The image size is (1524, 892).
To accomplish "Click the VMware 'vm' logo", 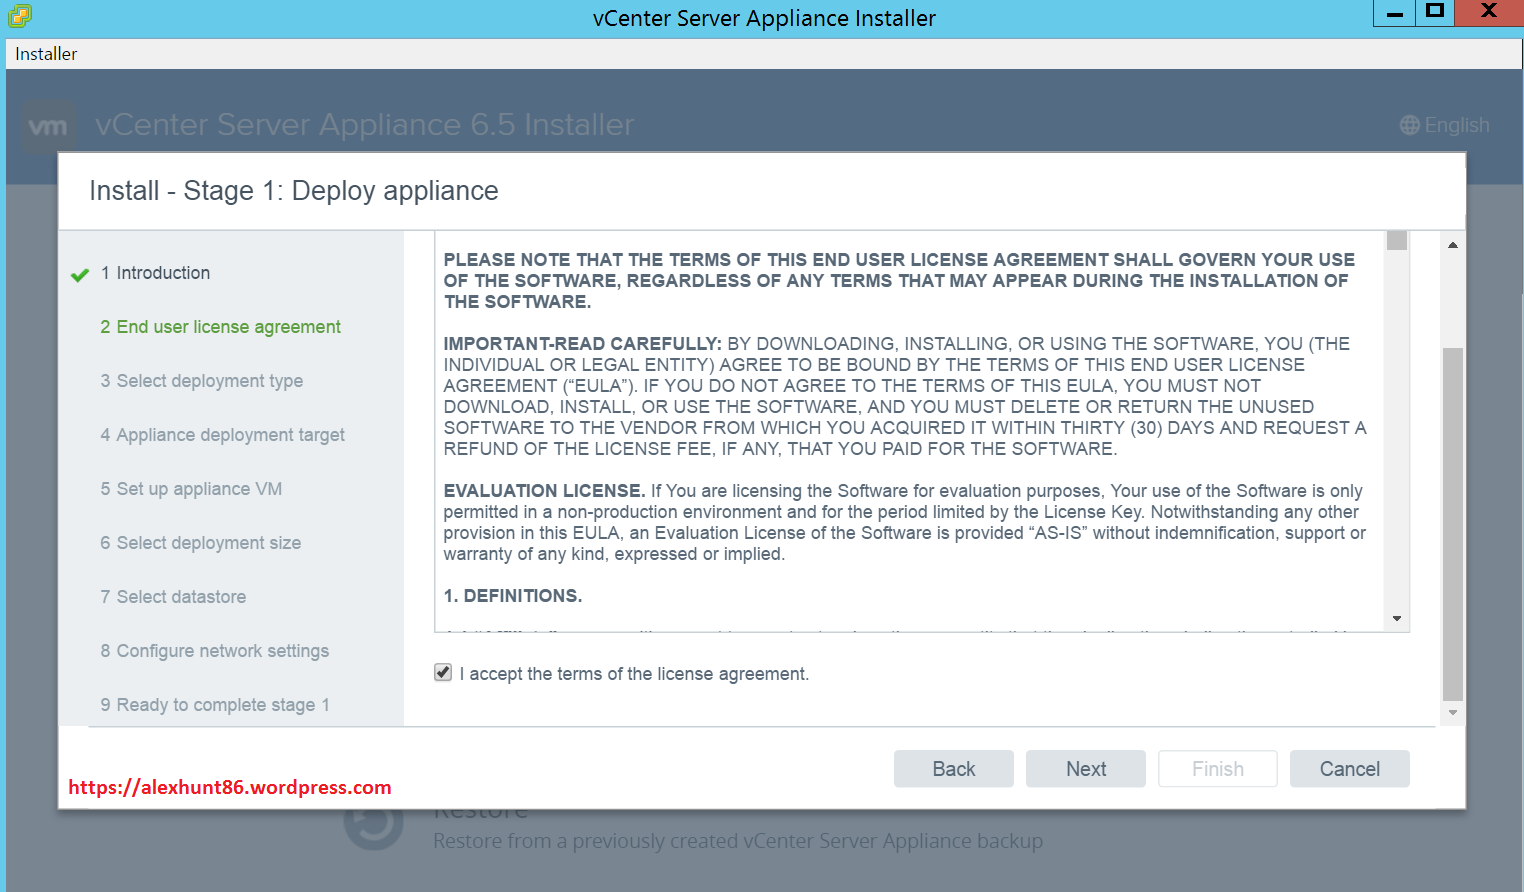I will click(x=48, y=126).
